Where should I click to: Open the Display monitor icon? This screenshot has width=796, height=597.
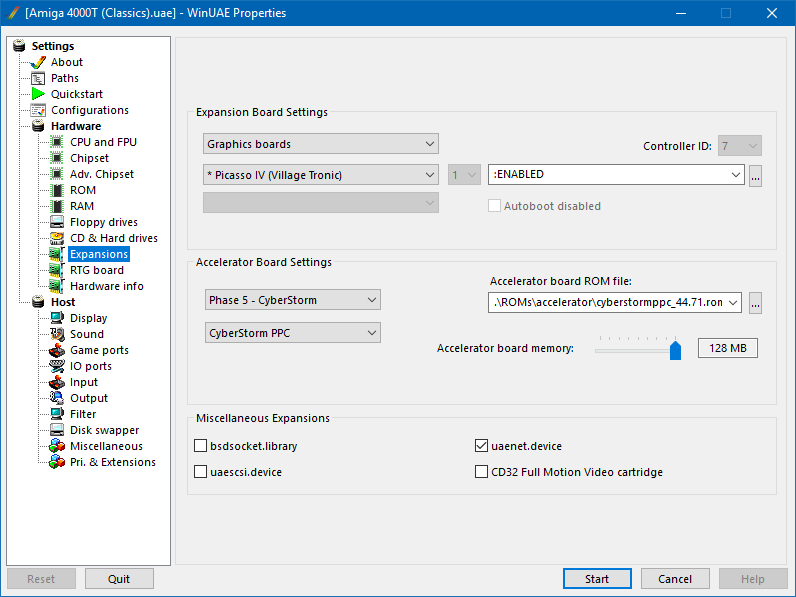[x=57, y=318]
